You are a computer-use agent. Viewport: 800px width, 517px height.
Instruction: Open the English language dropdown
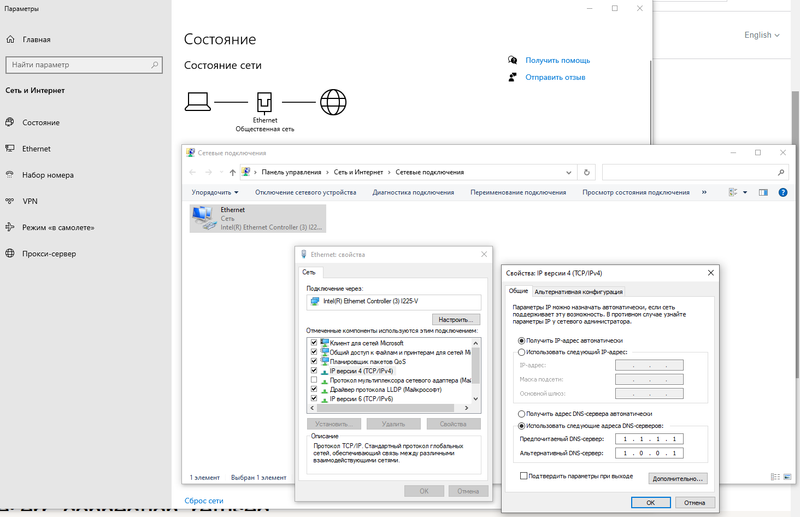point(762,35)
